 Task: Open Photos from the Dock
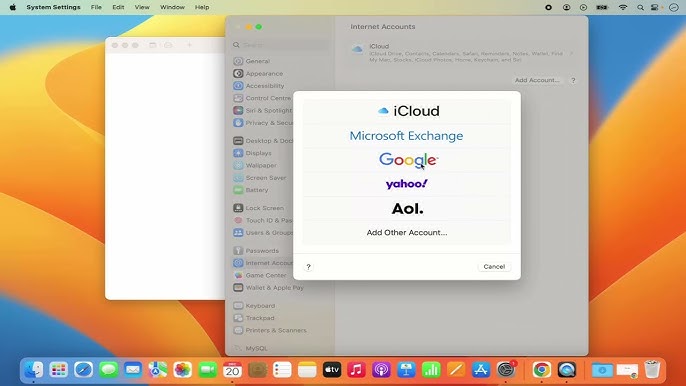pyautogui.click(x=182, y=370)
